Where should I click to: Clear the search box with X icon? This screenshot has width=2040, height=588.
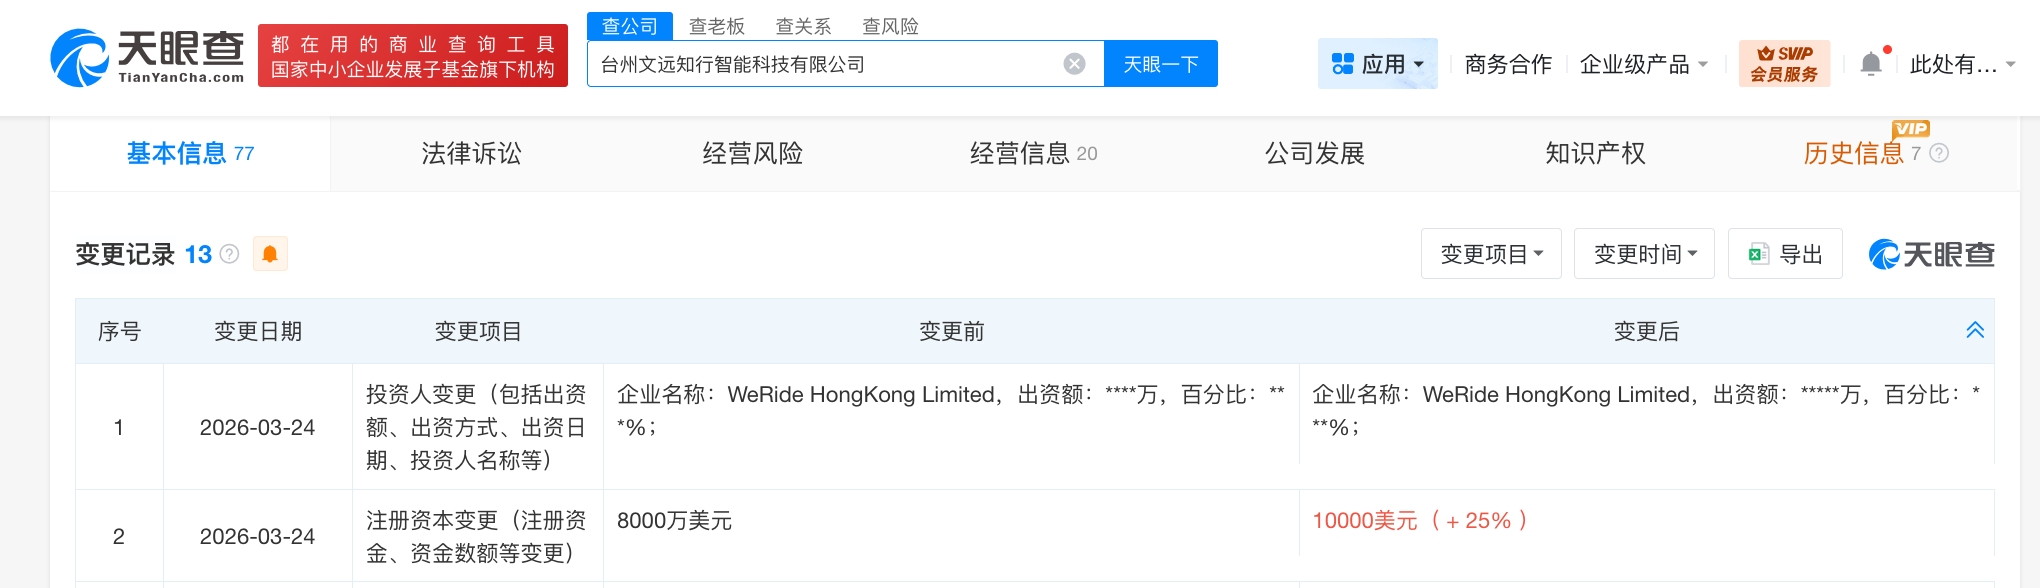click(x=1074, y=64)
